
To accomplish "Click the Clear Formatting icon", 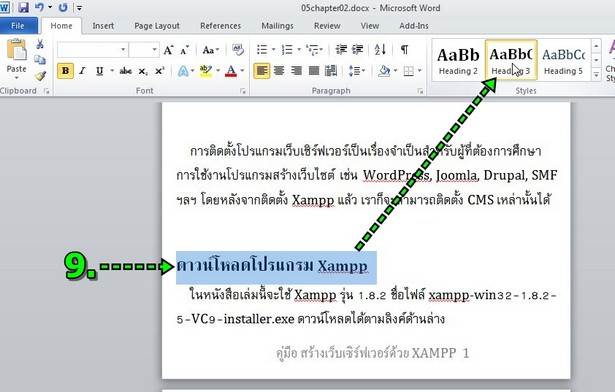I will (238, 49).
